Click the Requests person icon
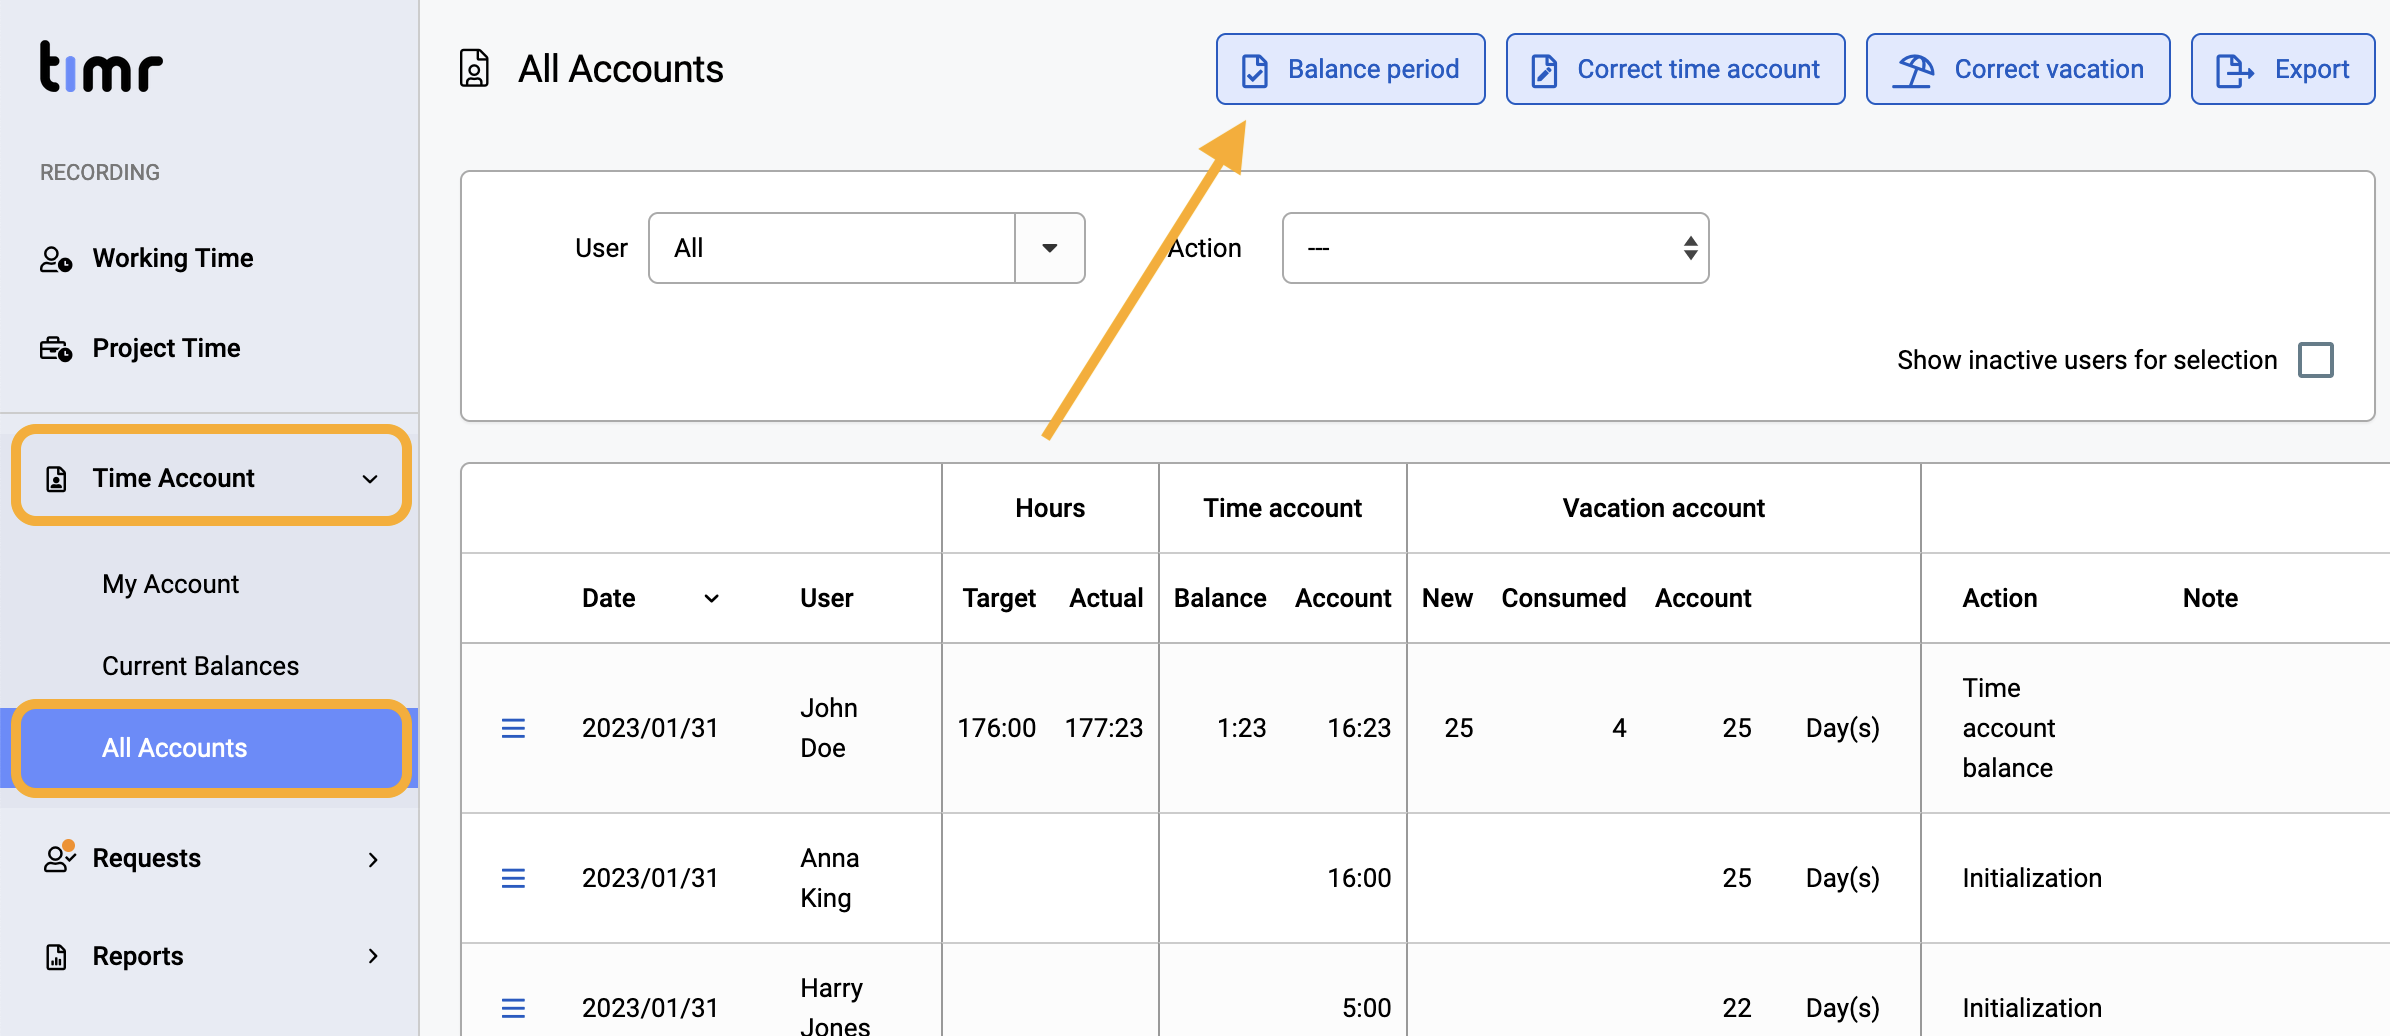The width and height of the screenshot is (2390, 1036). click(59, 858)
